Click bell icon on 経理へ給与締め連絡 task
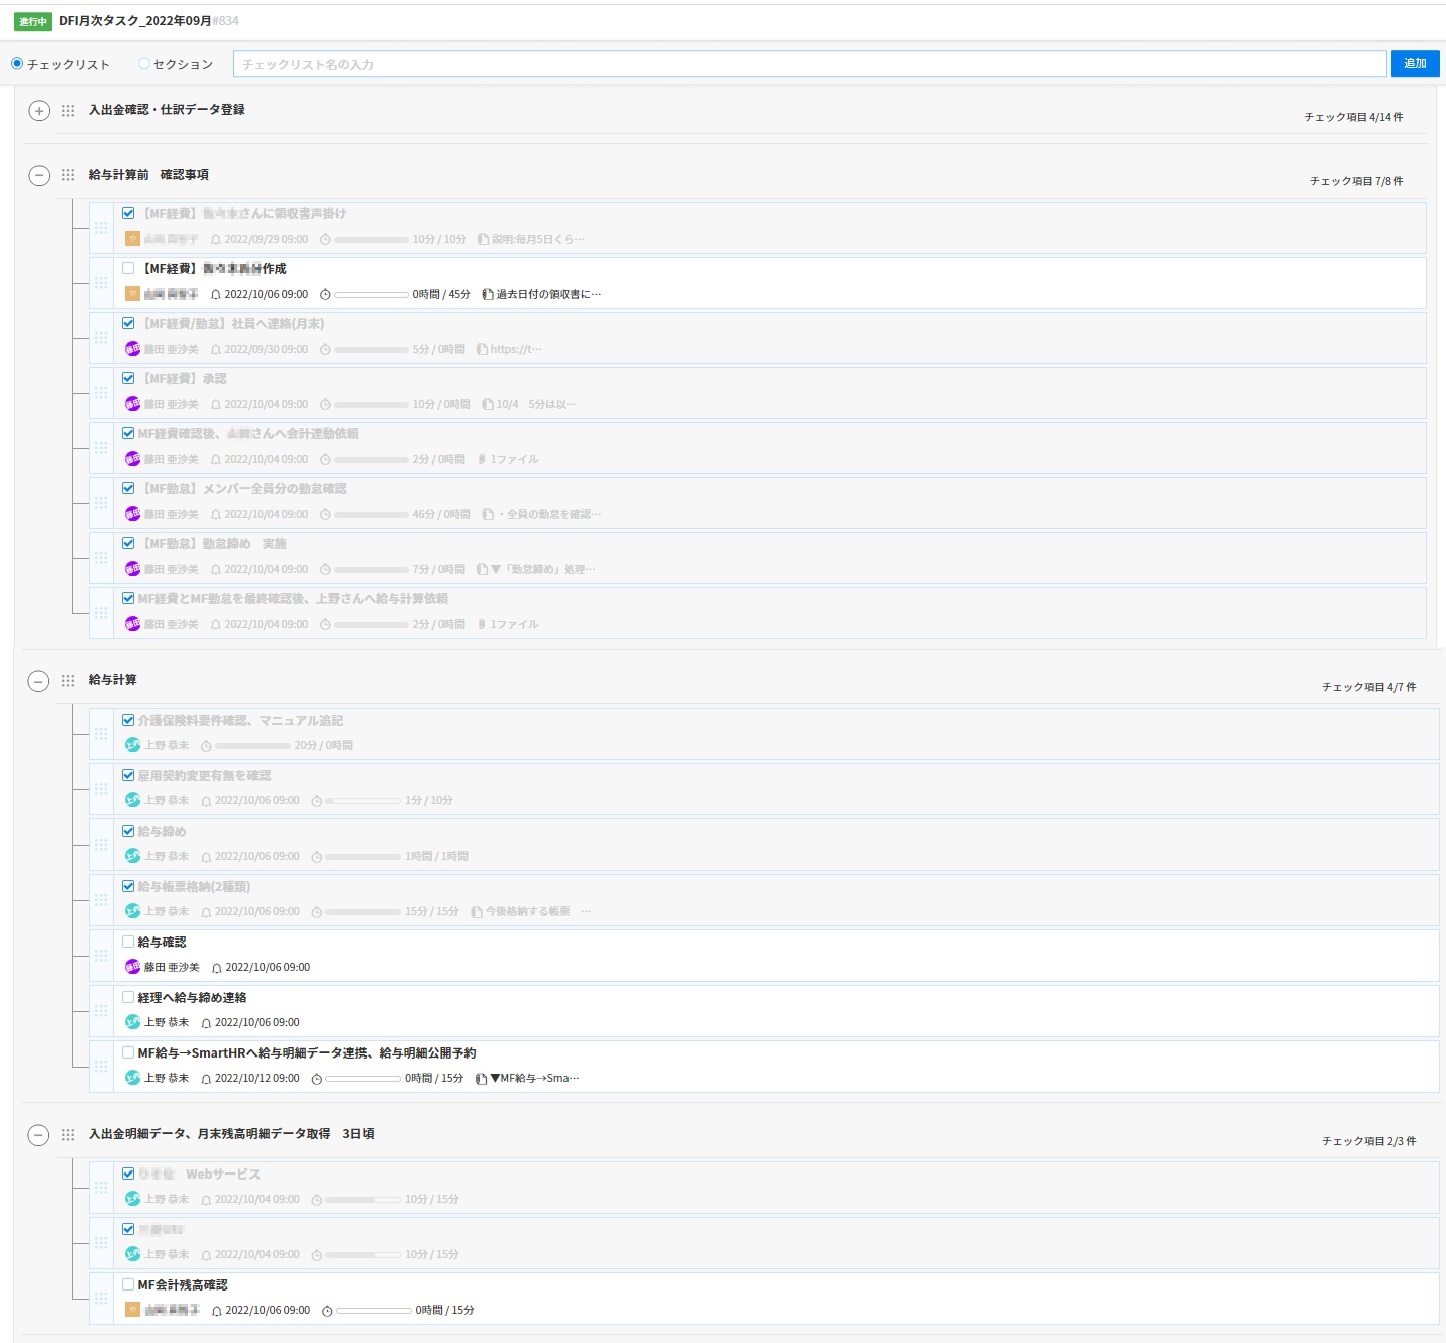1446x1343 pixels. point(206,1023)
